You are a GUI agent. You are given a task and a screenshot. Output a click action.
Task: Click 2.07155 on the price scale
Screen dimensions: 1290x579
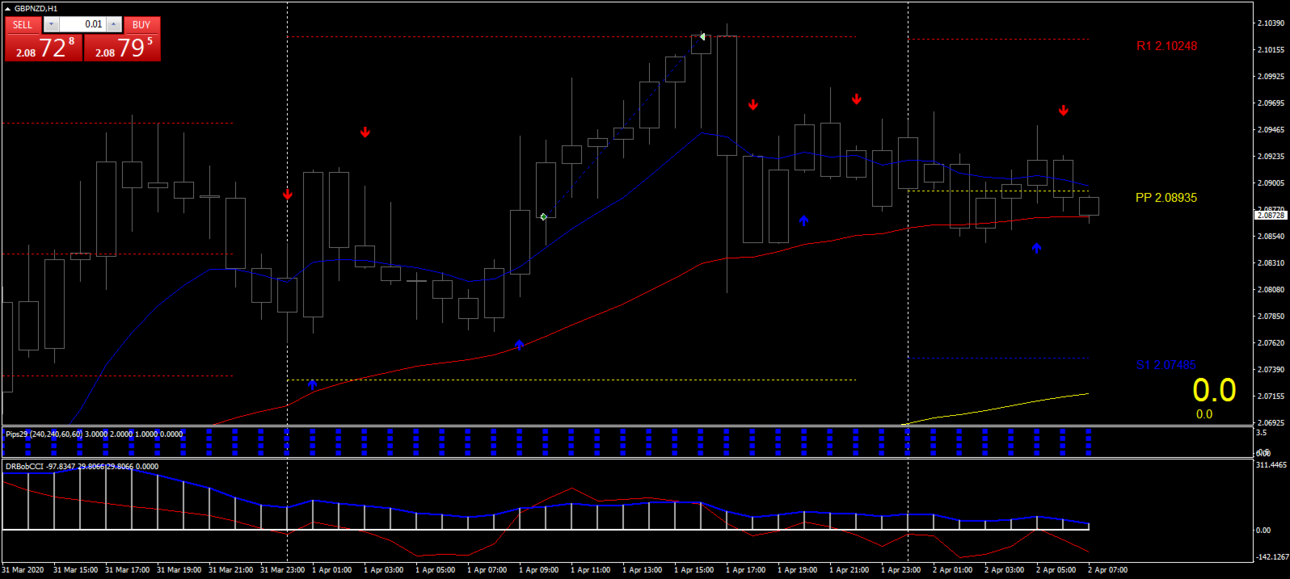(x=1273, y=396)
